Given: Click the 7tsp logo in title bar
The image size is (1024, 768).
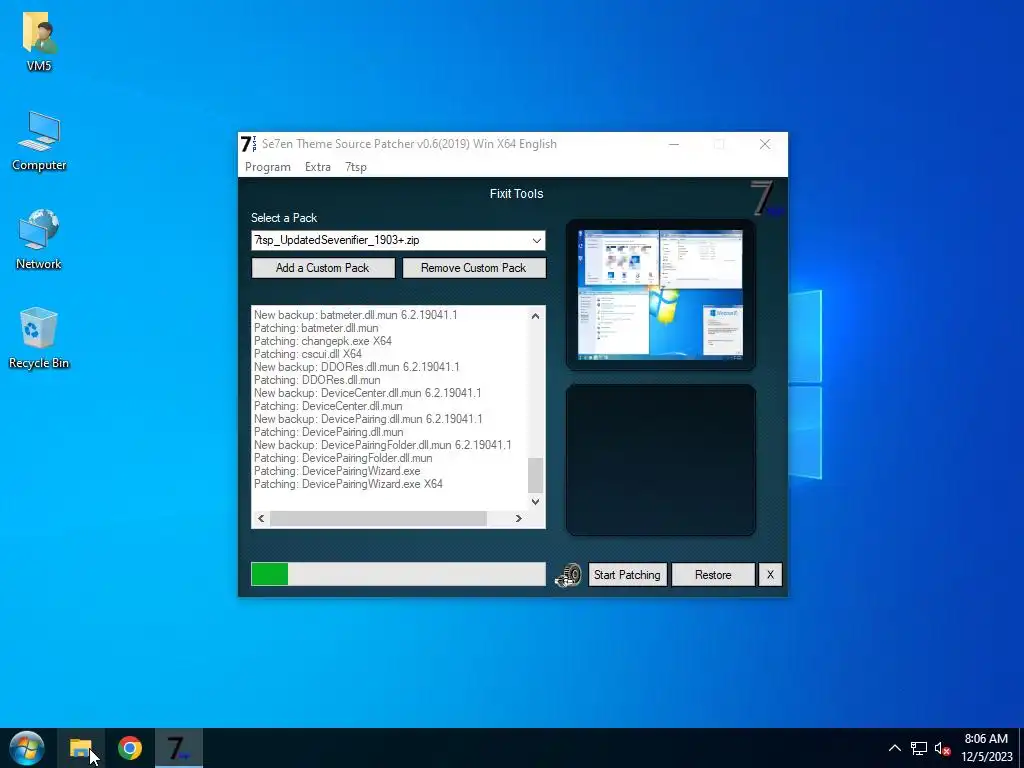Looking at the screenshot, I should tap(249, 144).
